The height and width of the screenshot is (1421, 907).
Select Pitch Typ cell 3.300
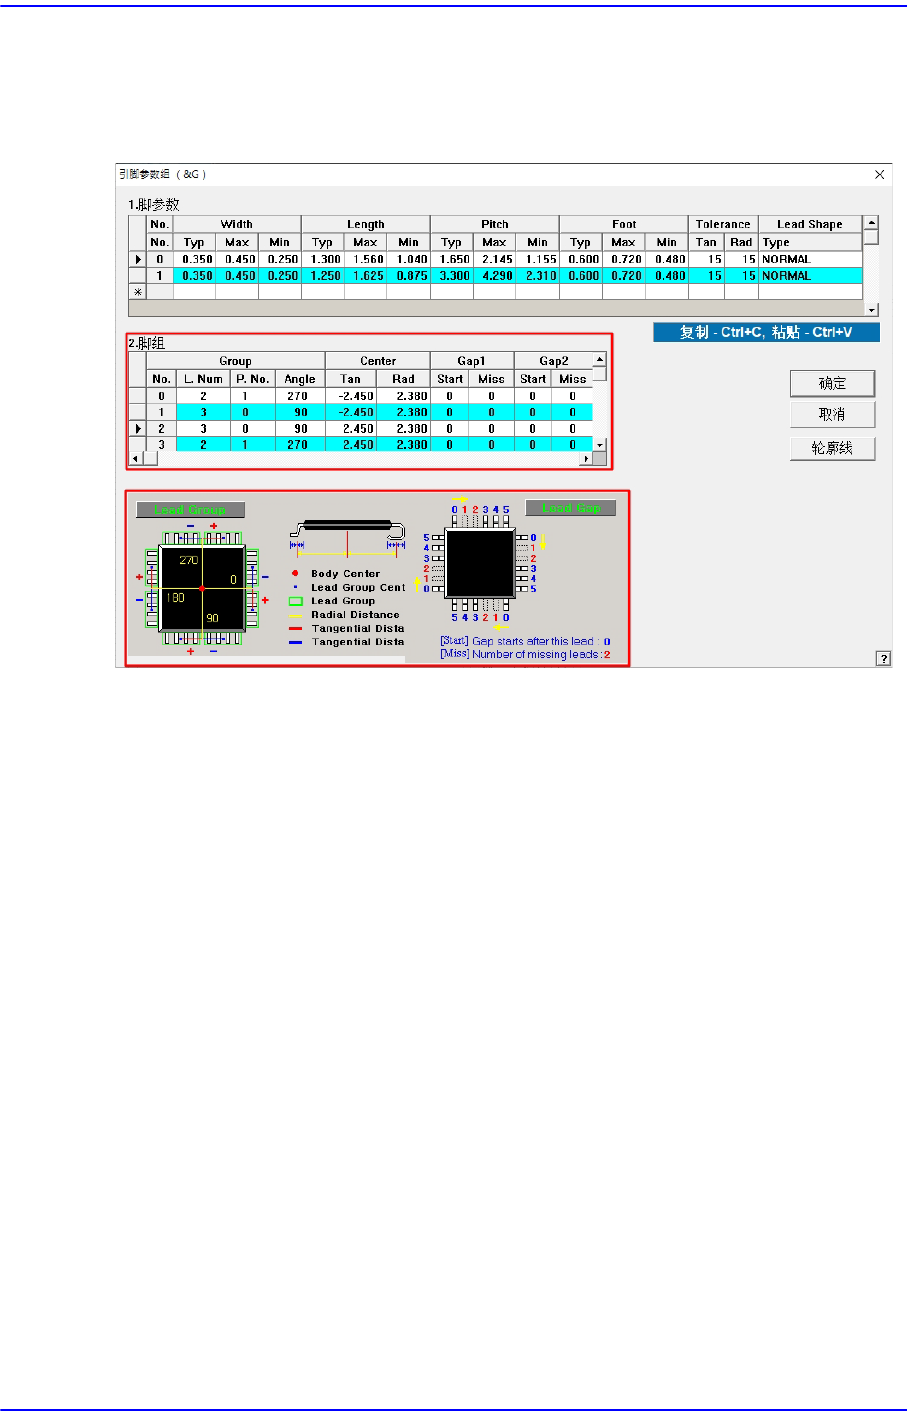(x=452, y=276)
